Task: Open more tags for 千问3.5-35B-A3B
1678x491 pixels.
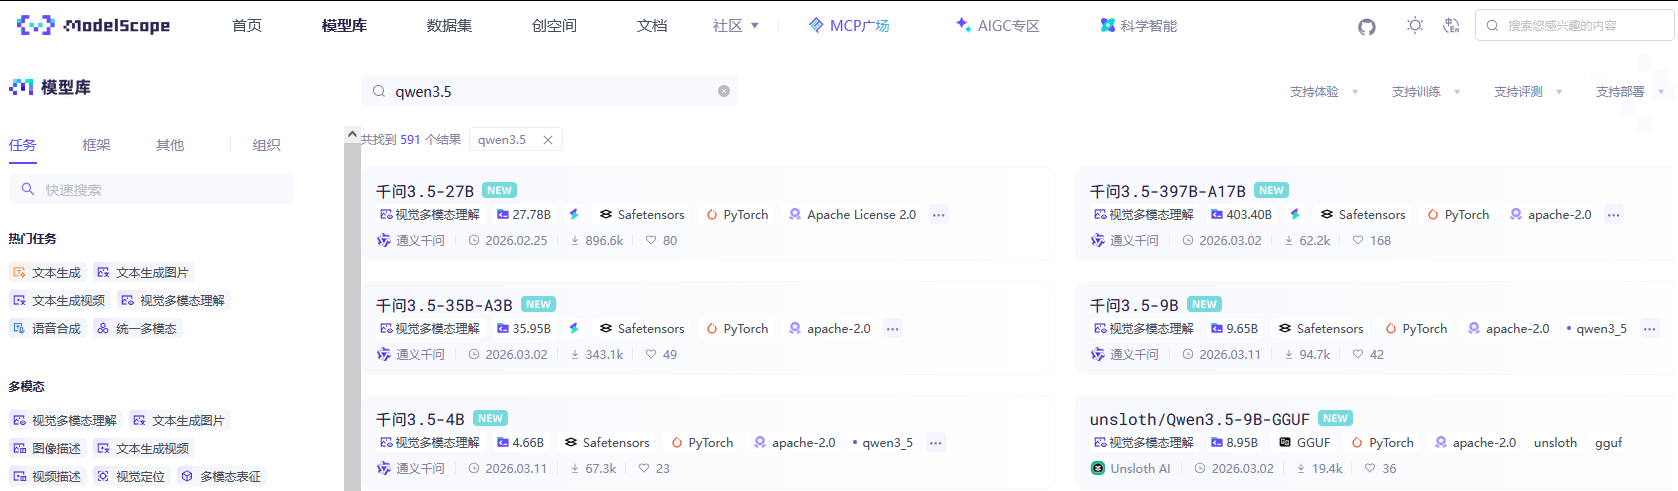Action: [x=892, y=329]
